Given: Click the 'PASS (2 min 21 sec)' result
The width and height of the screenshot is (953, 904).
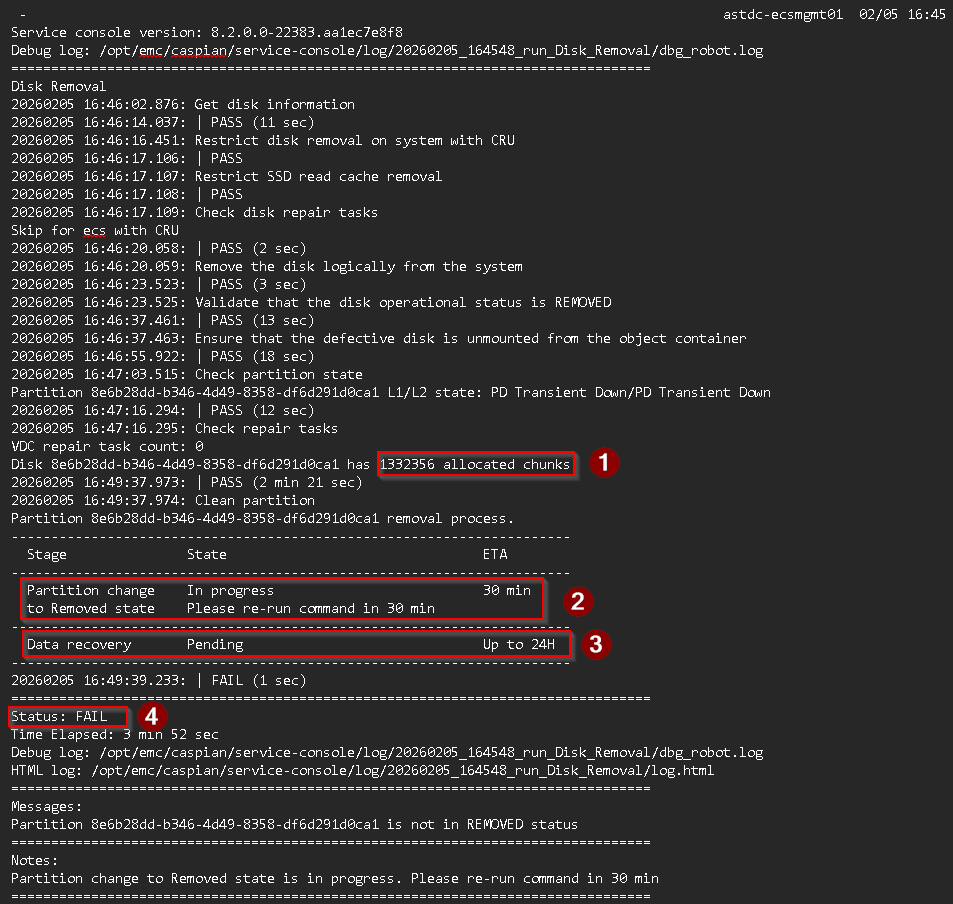Looking at the screenshot, I should coord(286,482).
